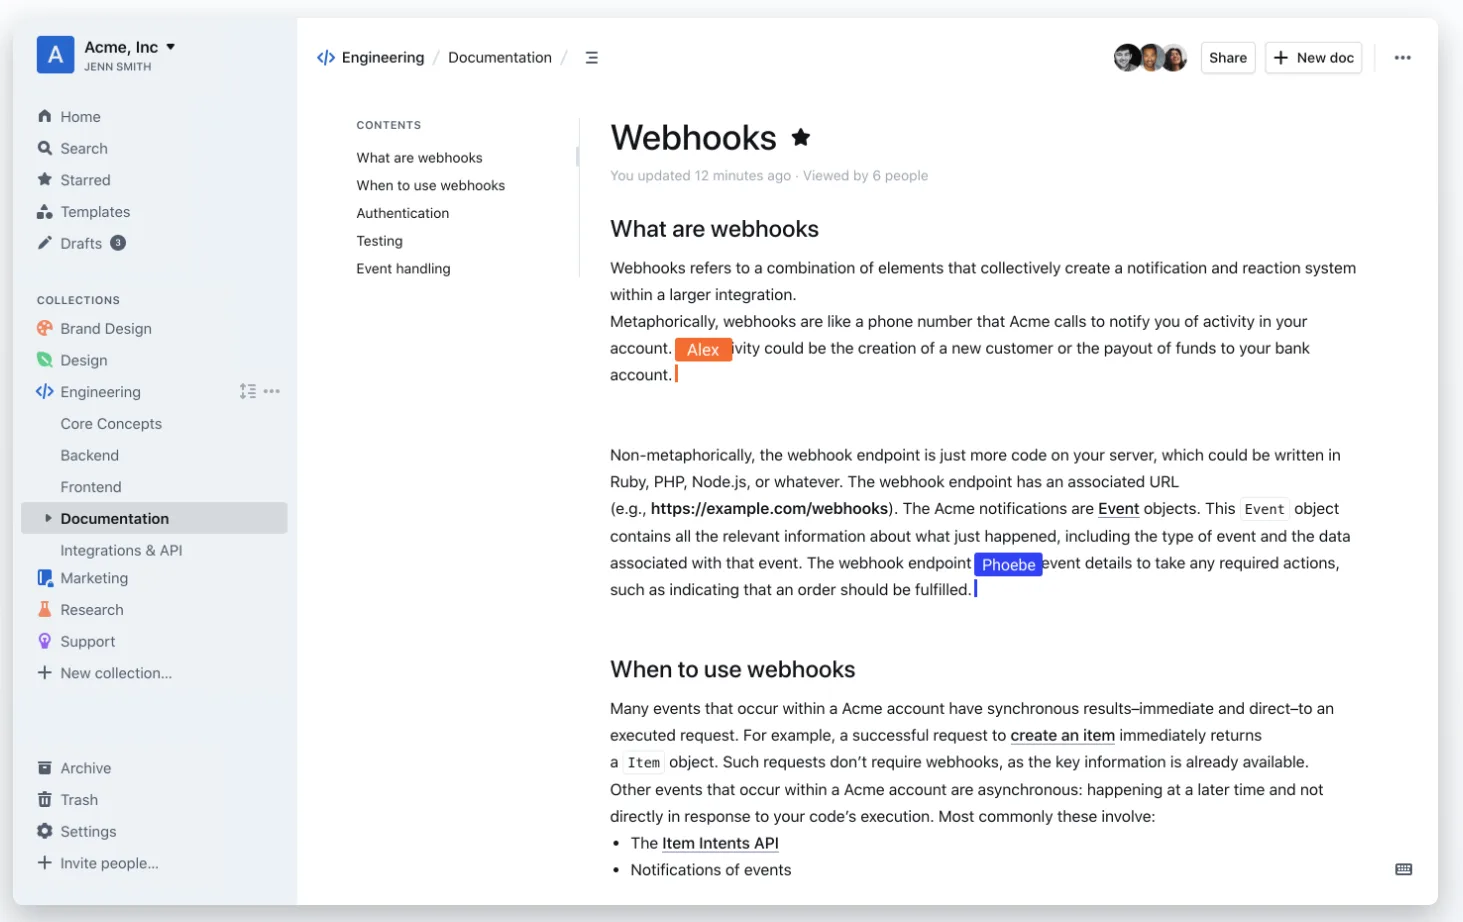
Task: Open the table of contents menu icon
Action: click(x=591, y=58)
